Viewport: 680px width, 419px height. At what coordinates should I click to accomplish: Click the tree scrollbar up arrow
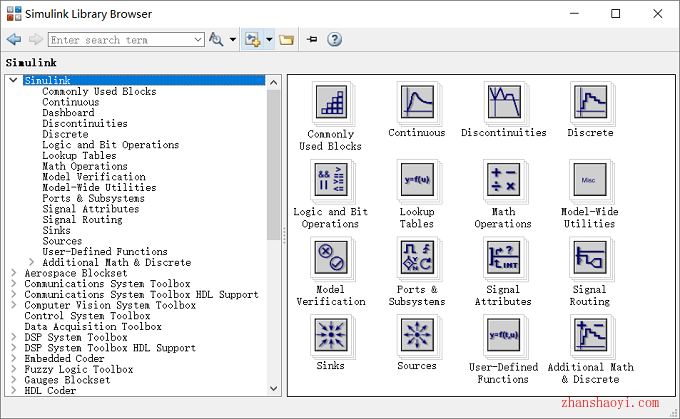pyautogui.click(x=274, y=82)
